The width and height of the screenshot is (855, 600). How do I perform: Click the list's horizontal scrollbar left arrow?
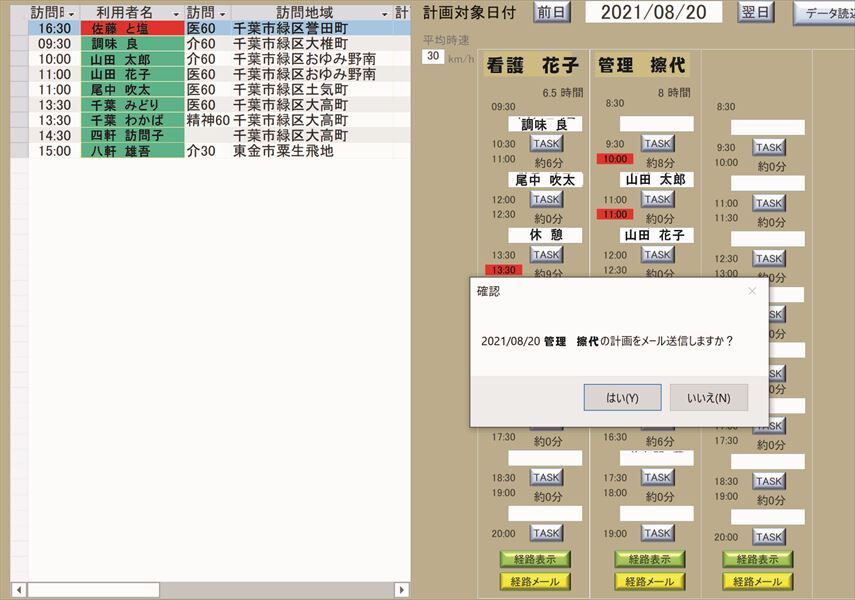[19, 590]
